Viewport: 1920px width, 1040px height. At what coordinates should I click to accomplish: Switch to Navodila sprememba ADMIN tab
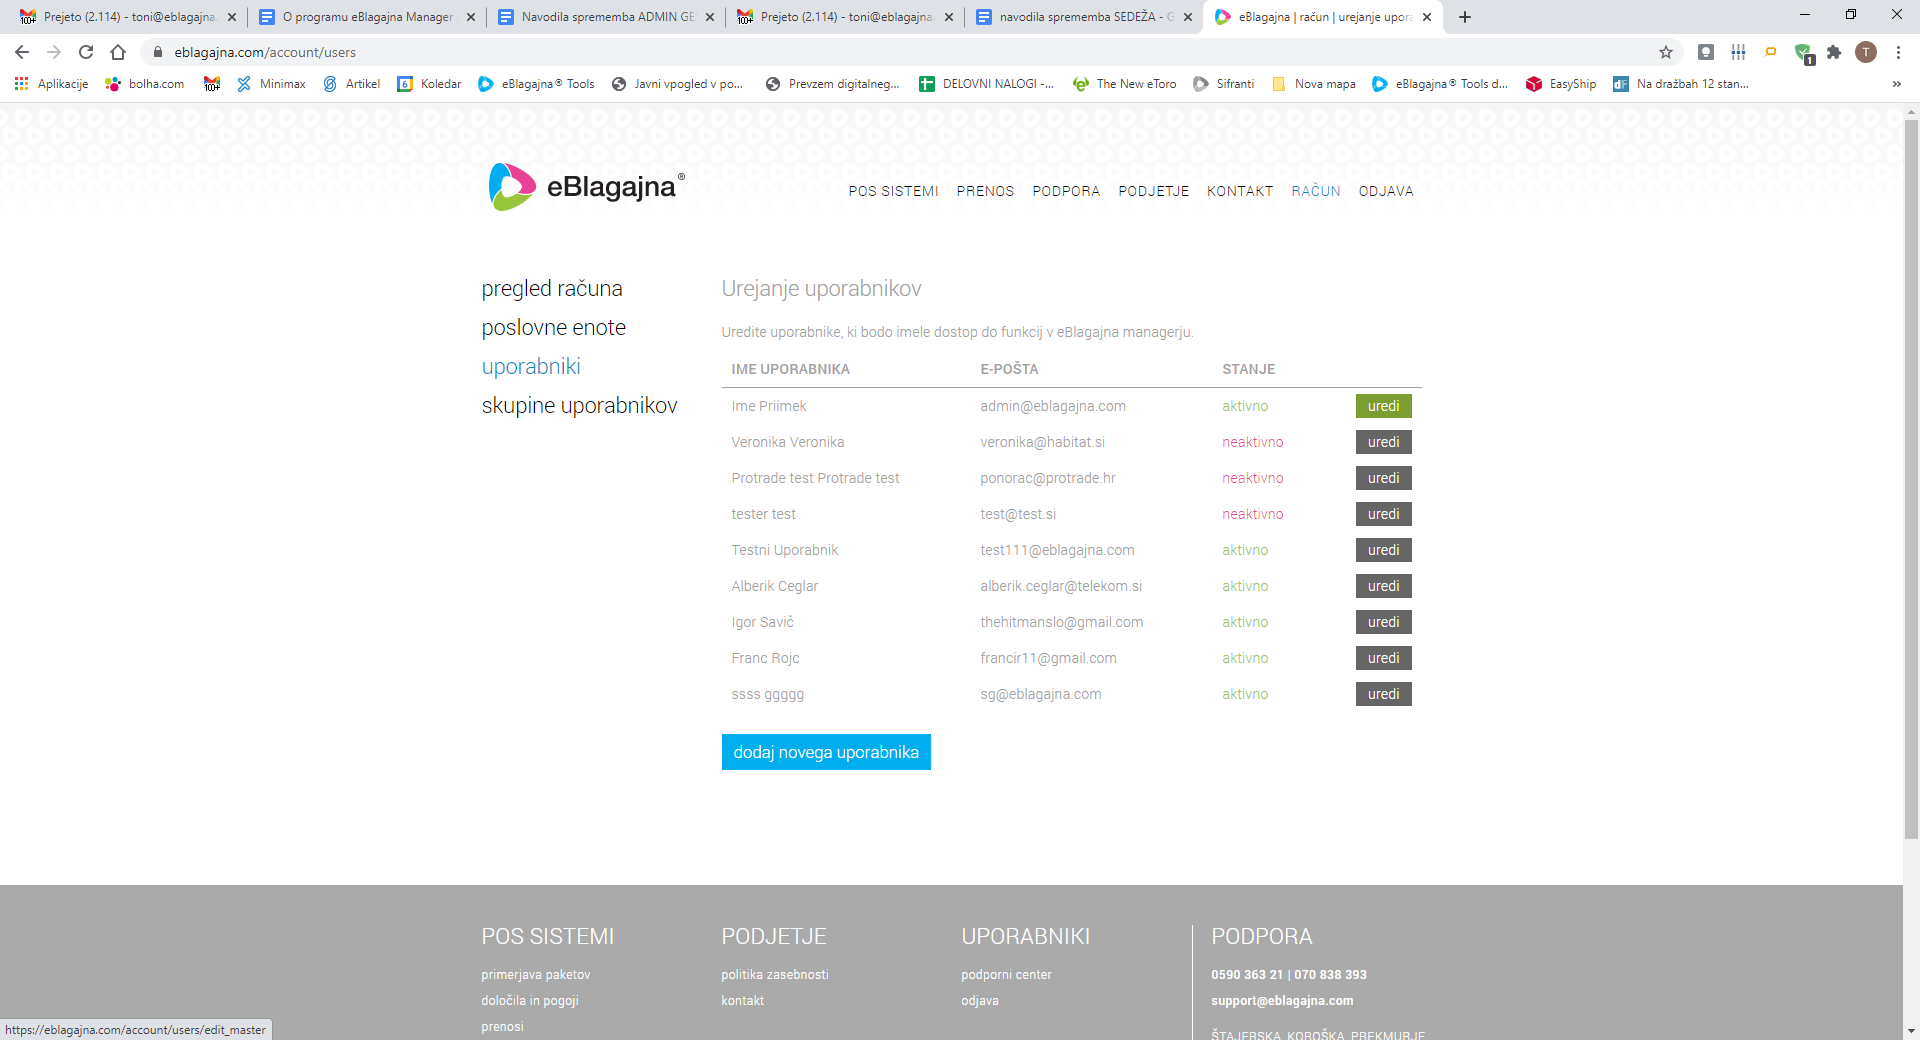(x=607, y=17)
